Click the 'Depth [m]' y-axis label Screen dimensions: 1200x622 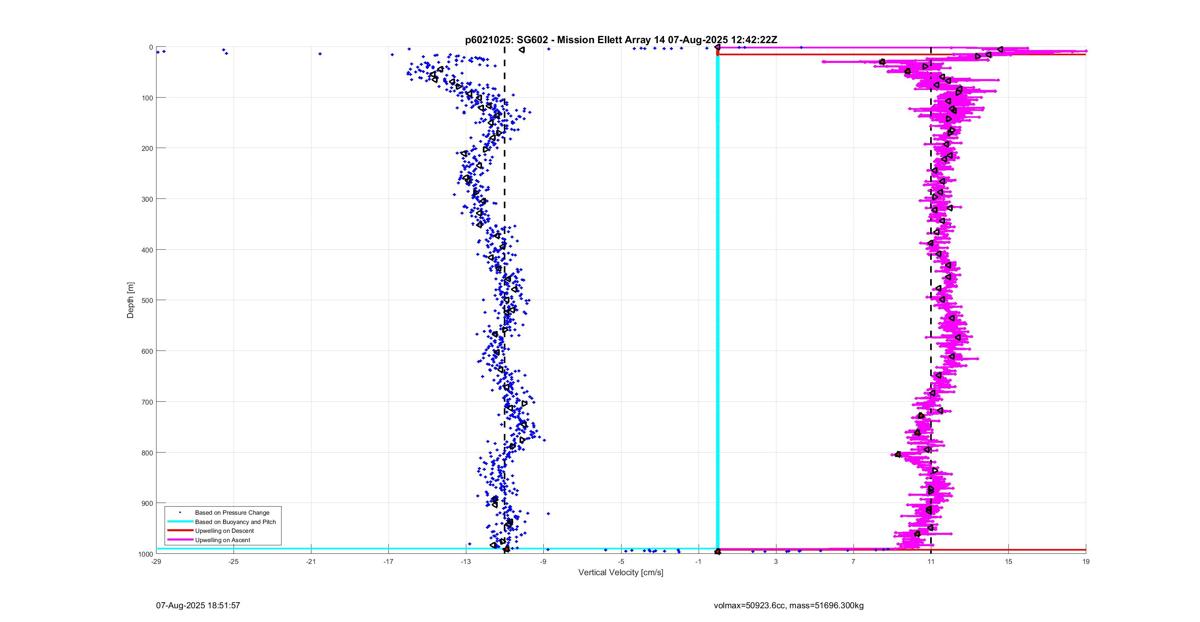pyautogui.click(x=130, y=300)
